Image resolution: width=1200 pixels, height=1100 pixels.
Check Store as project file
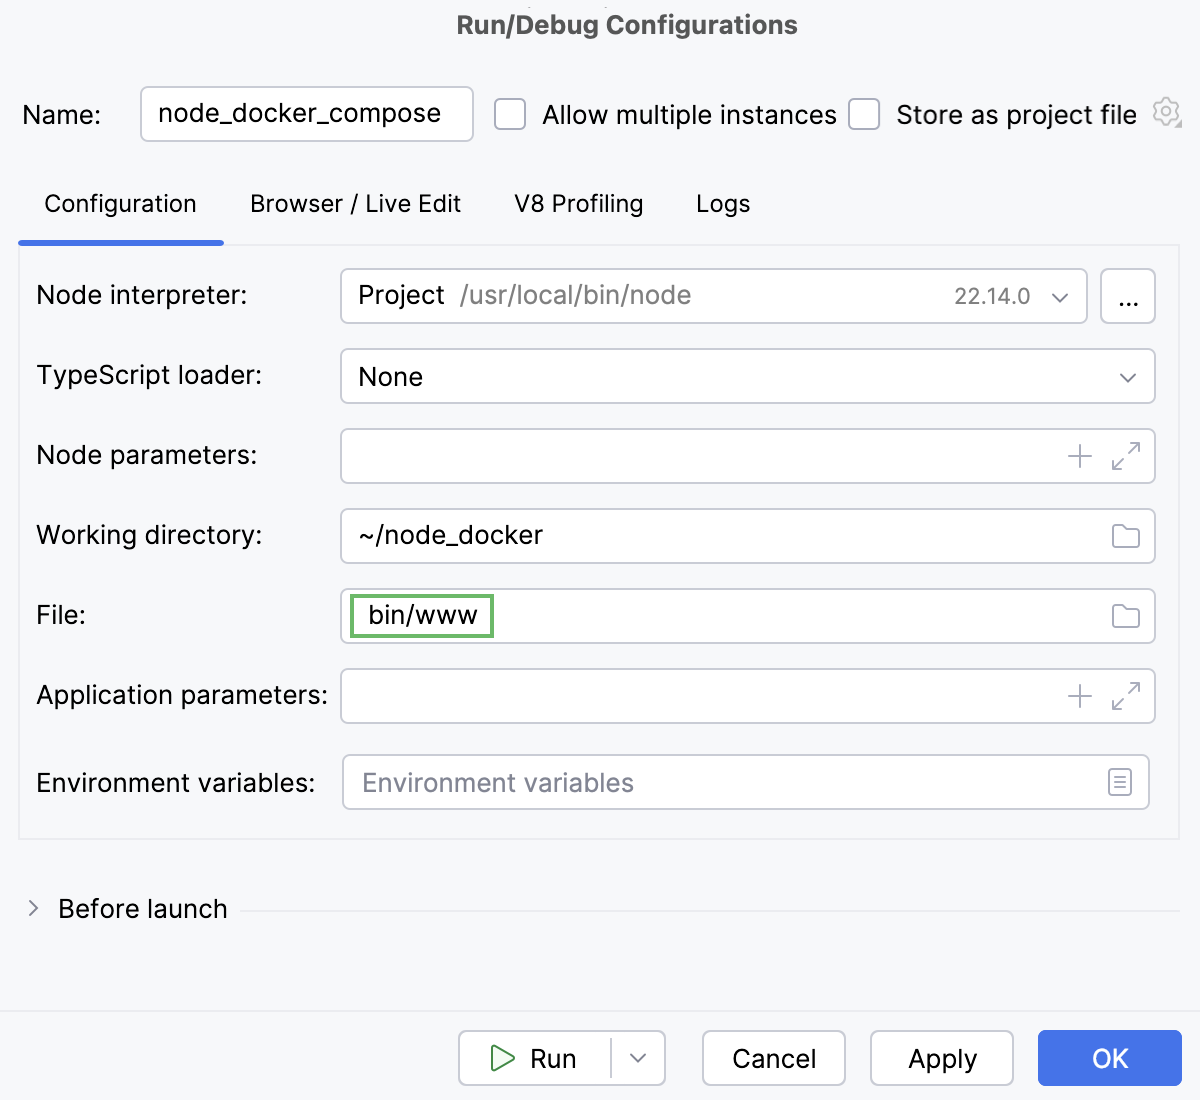click(x=864, y=115)
